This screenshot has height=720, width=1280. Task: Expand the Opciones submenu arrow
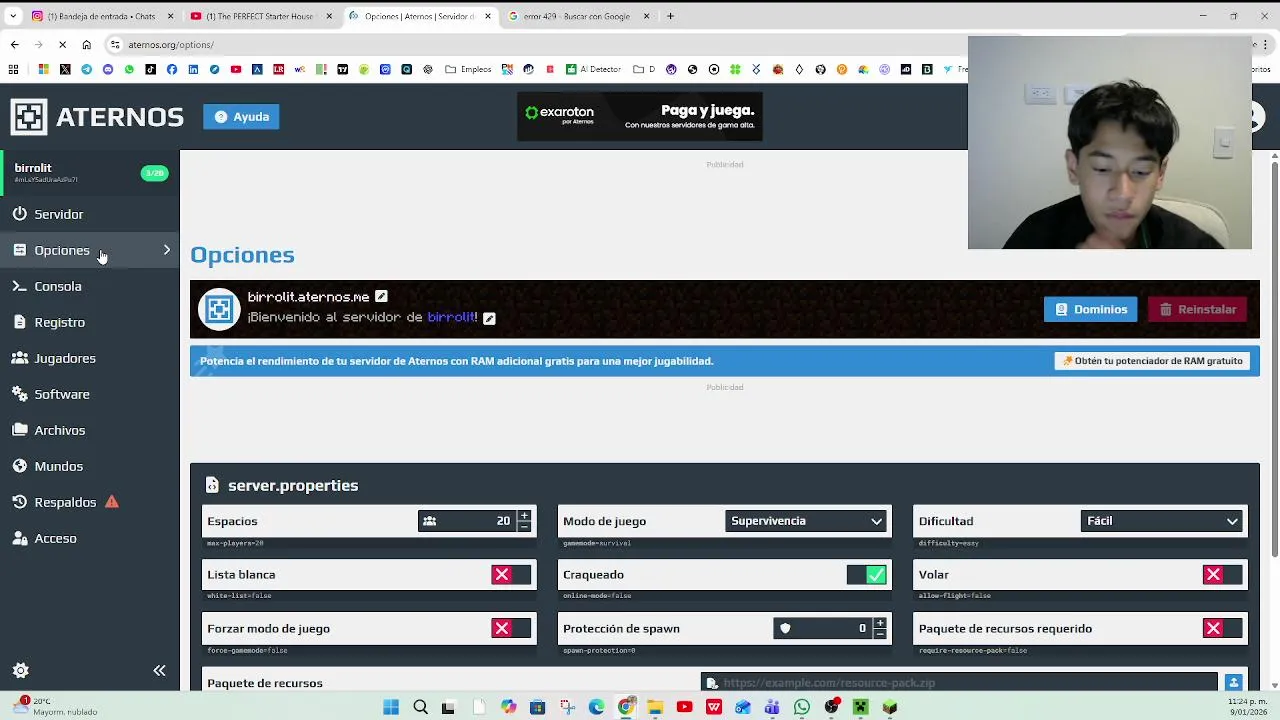click(167, 250)
